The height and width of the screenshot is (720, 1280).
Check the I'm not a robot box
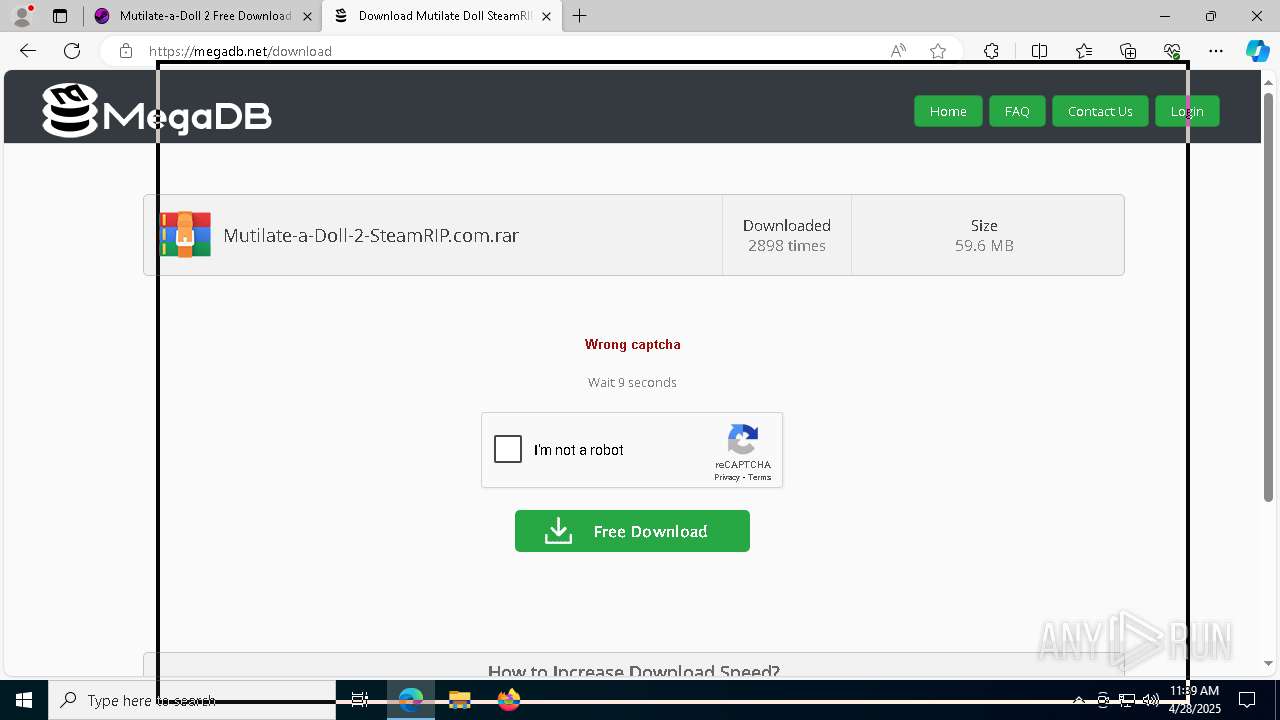(508, 450)
